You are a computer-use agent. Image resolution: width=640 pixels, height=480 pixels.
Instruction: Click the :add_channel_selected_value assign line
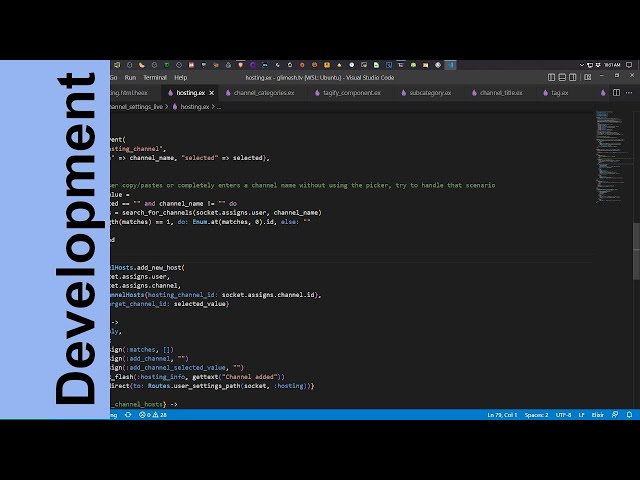177,368
